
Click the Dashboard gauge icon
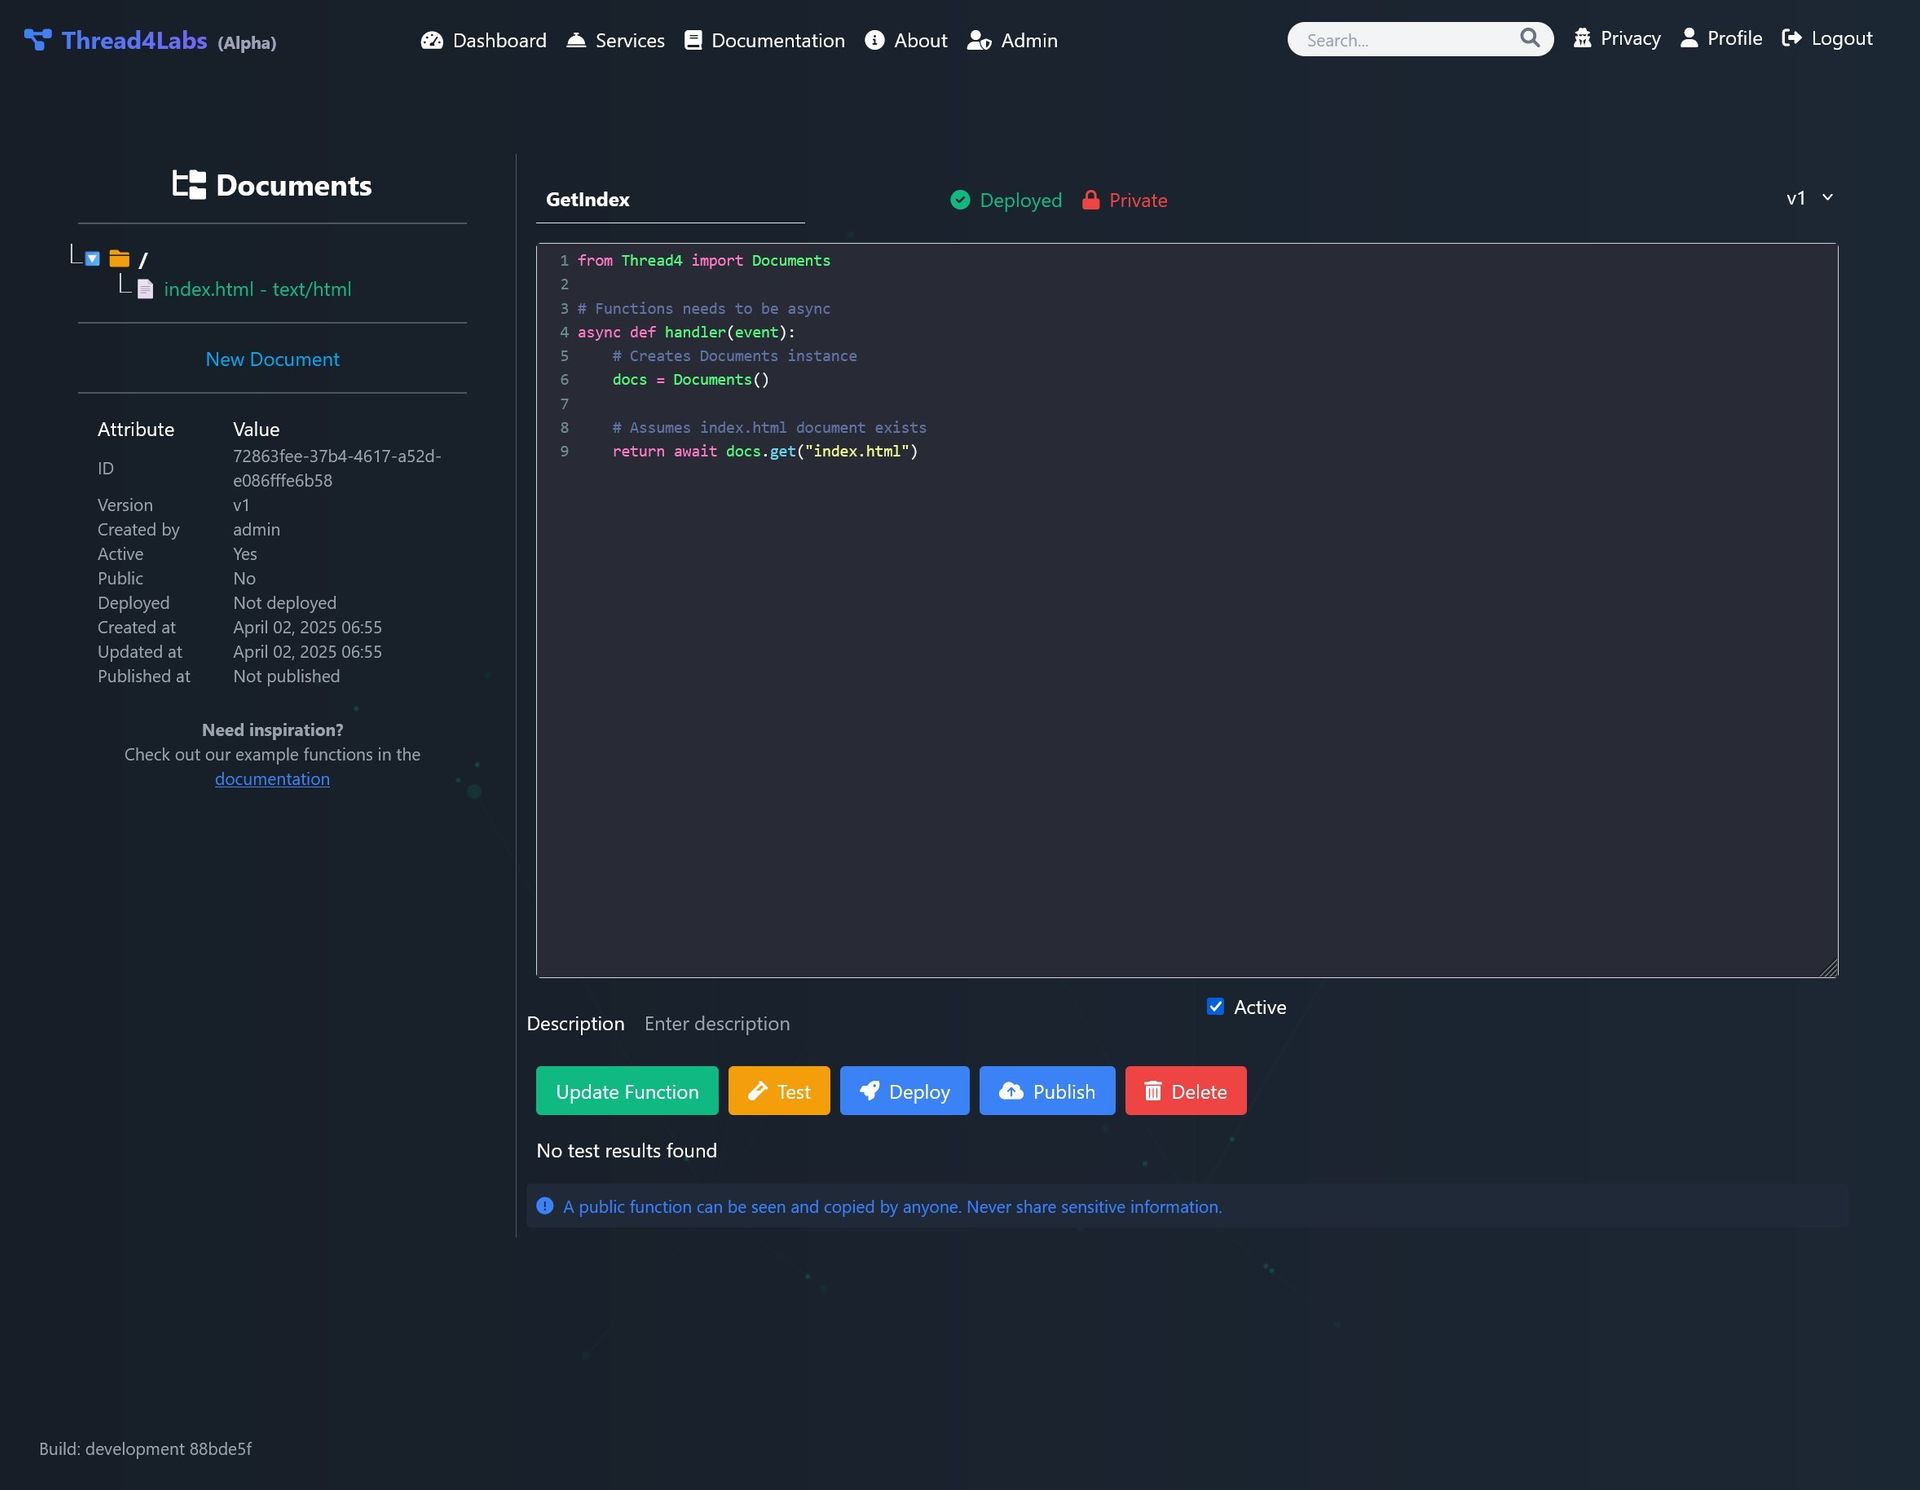click(432, 40)
